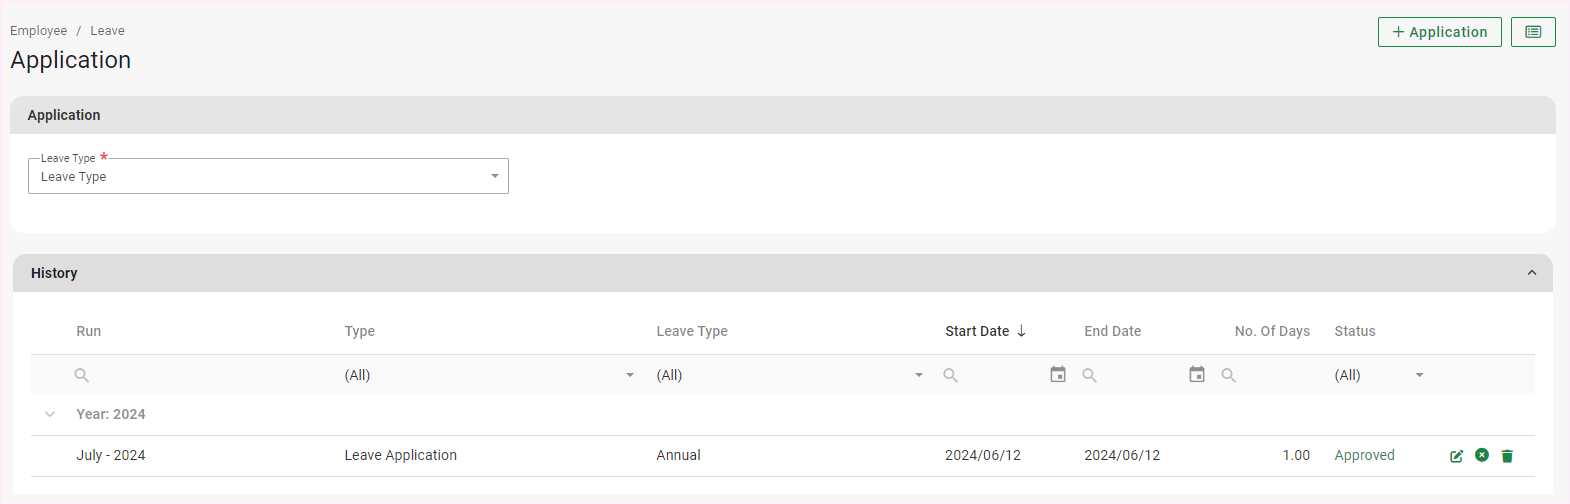Click the + Application button
Image resolution: width=1570 pixels, height=504 pixels.
[x=1439, y=32]
